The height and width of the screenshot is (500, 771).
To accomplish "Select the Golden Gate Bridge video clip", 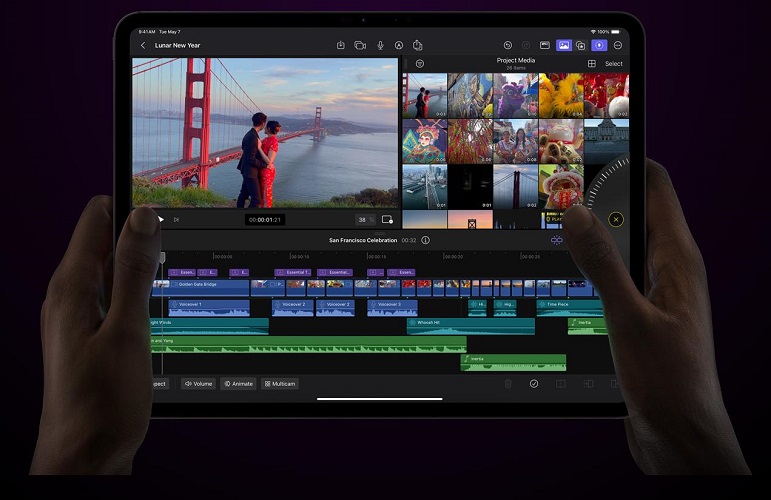I will 201,288.
